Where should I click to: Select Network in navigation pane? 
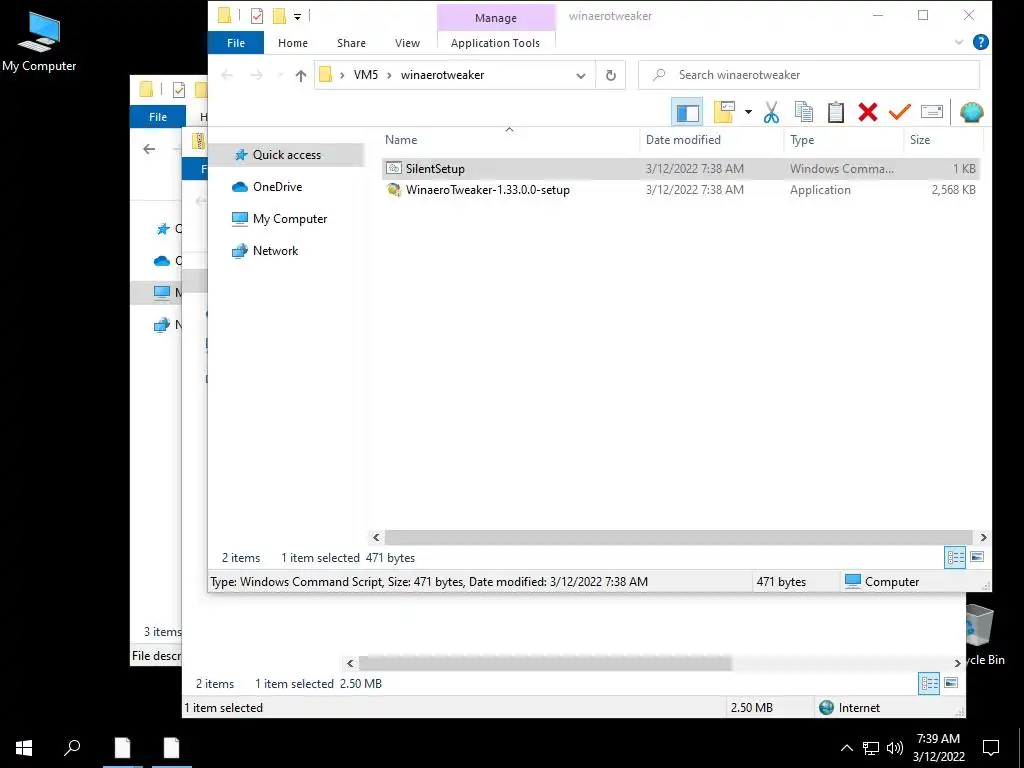click(275, 251)
